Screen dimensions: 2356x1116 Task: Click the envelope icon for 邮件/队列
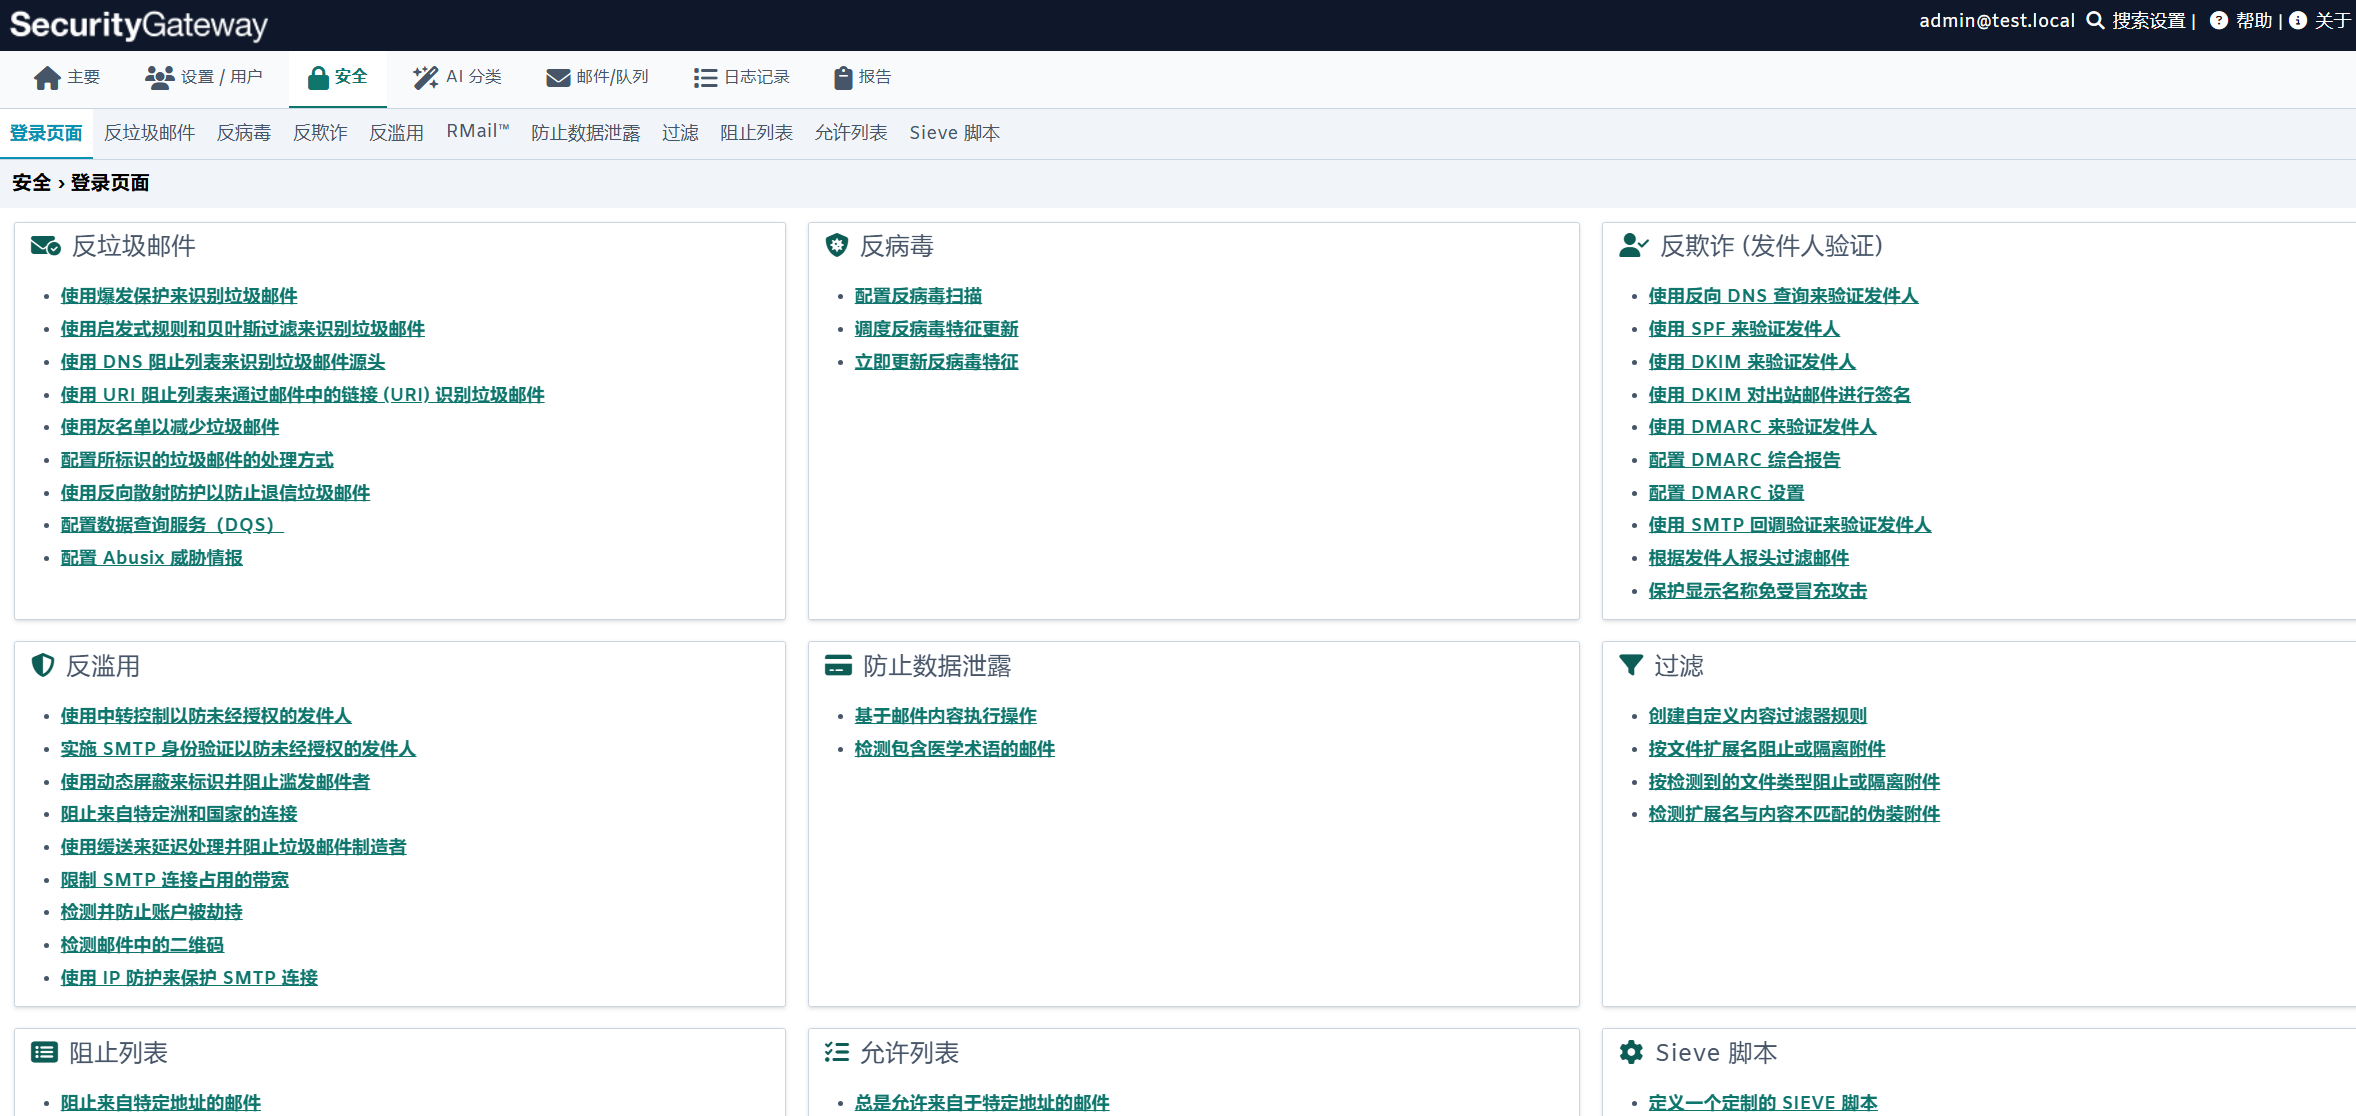tap(558, 78)
